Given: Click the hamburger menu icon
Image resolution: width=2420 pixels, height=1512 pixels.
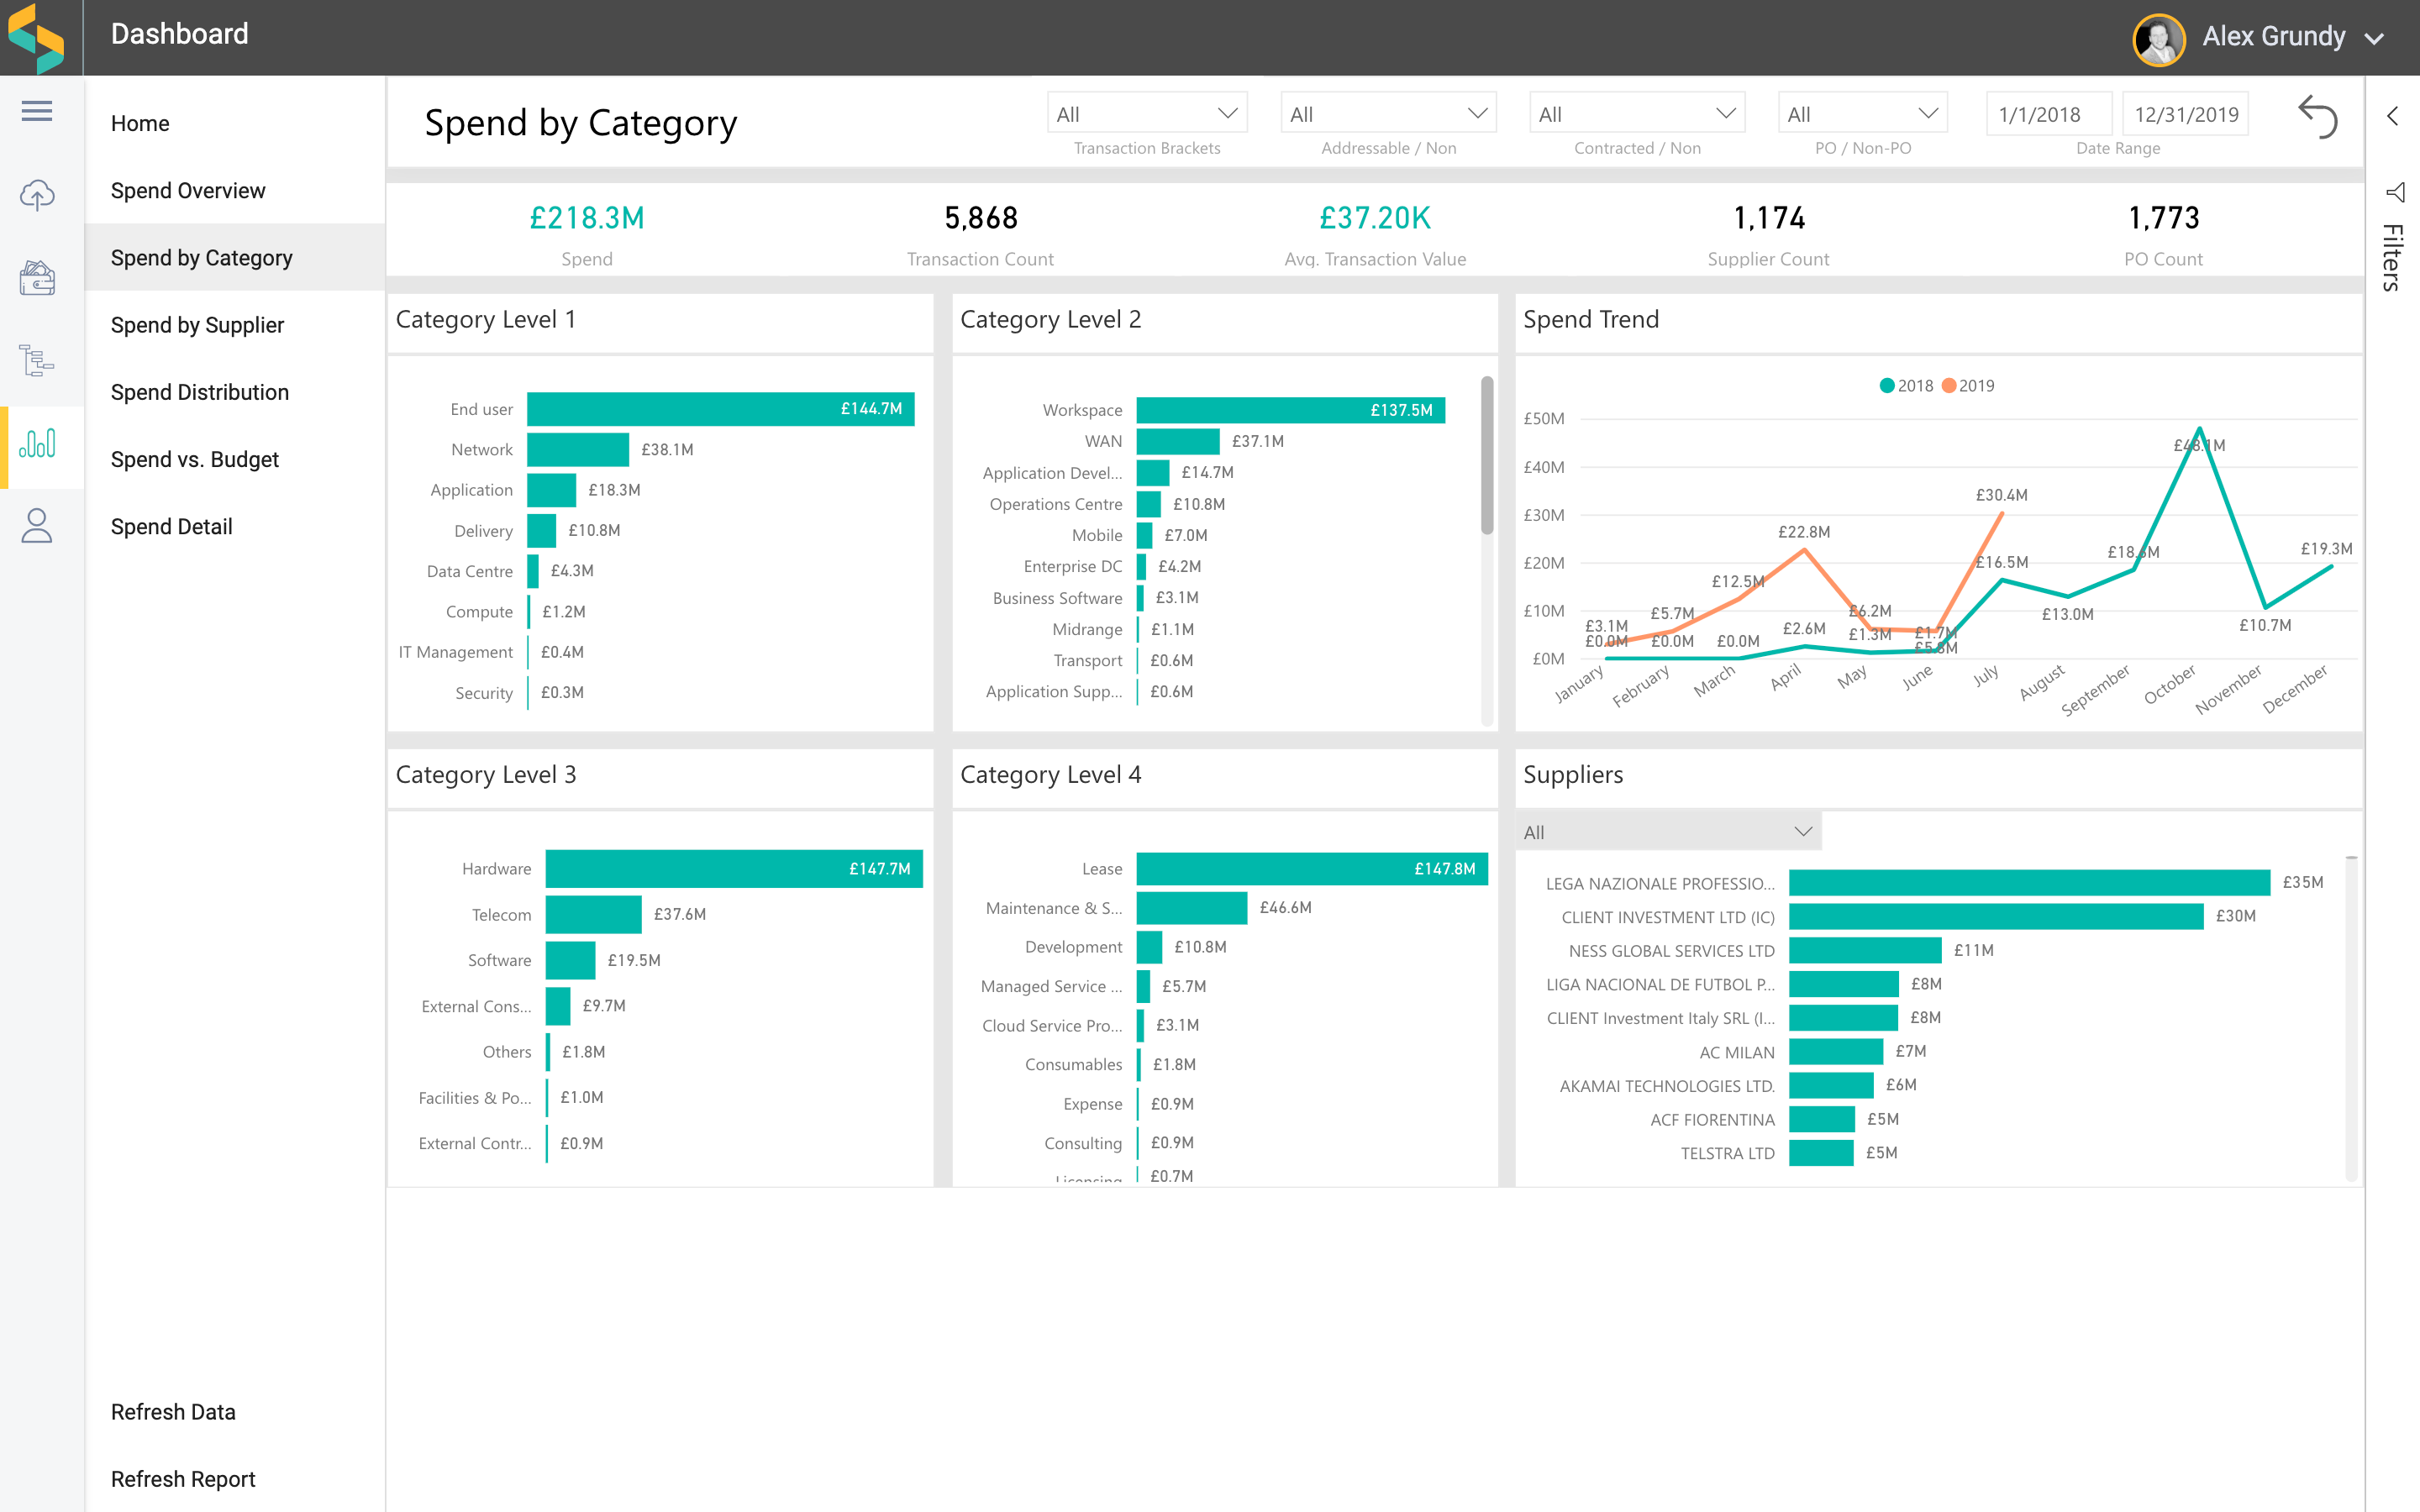Looking at the screenshot, I should [37, 110].
